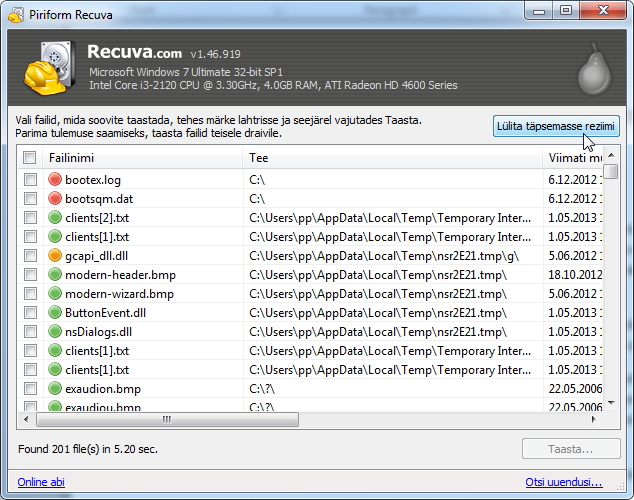Sort by the Failinimi column header

click(142, 158)
